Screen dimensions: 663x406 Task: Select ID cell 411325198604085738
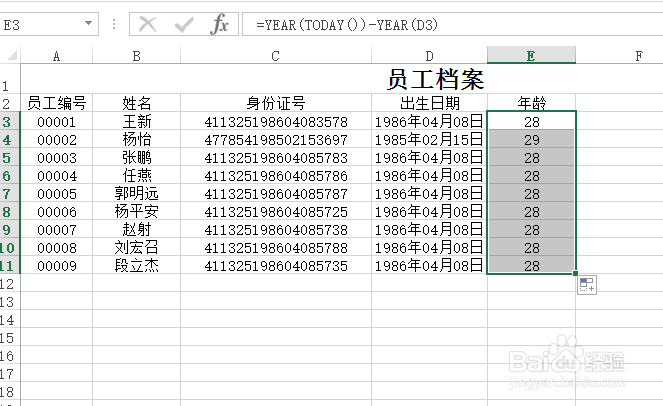pyautogui.click(x=276, y=230)
